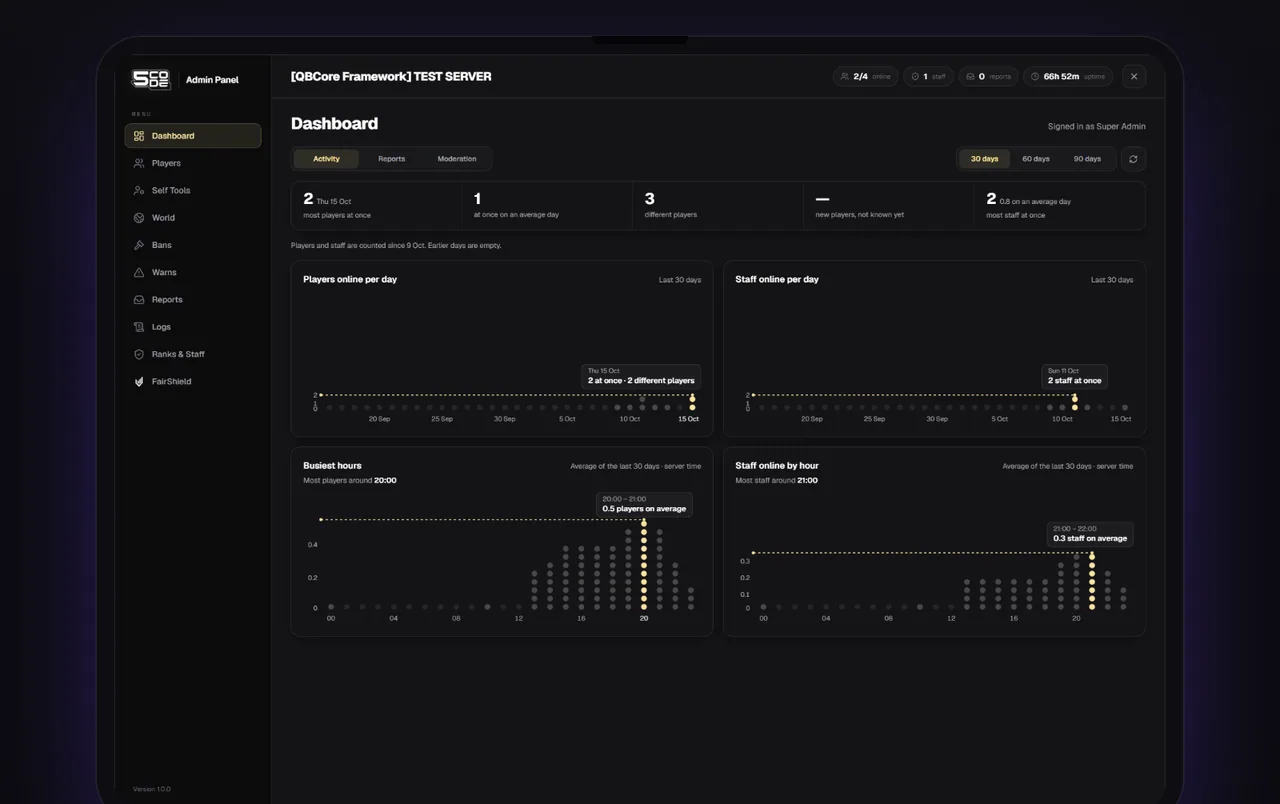Viewport: 1280px width, 804px height.
Task: Click the "different players" stat
Action: pyautogui.click(x=718, y=205)
